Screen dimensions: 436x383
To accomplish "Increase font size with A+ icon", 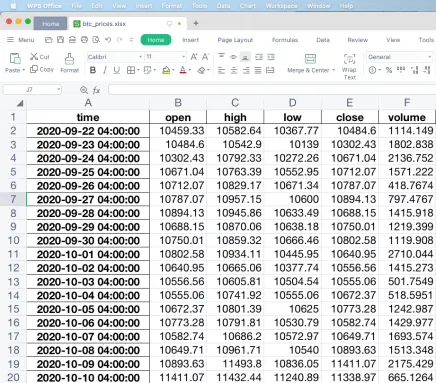I will [194, 57].
